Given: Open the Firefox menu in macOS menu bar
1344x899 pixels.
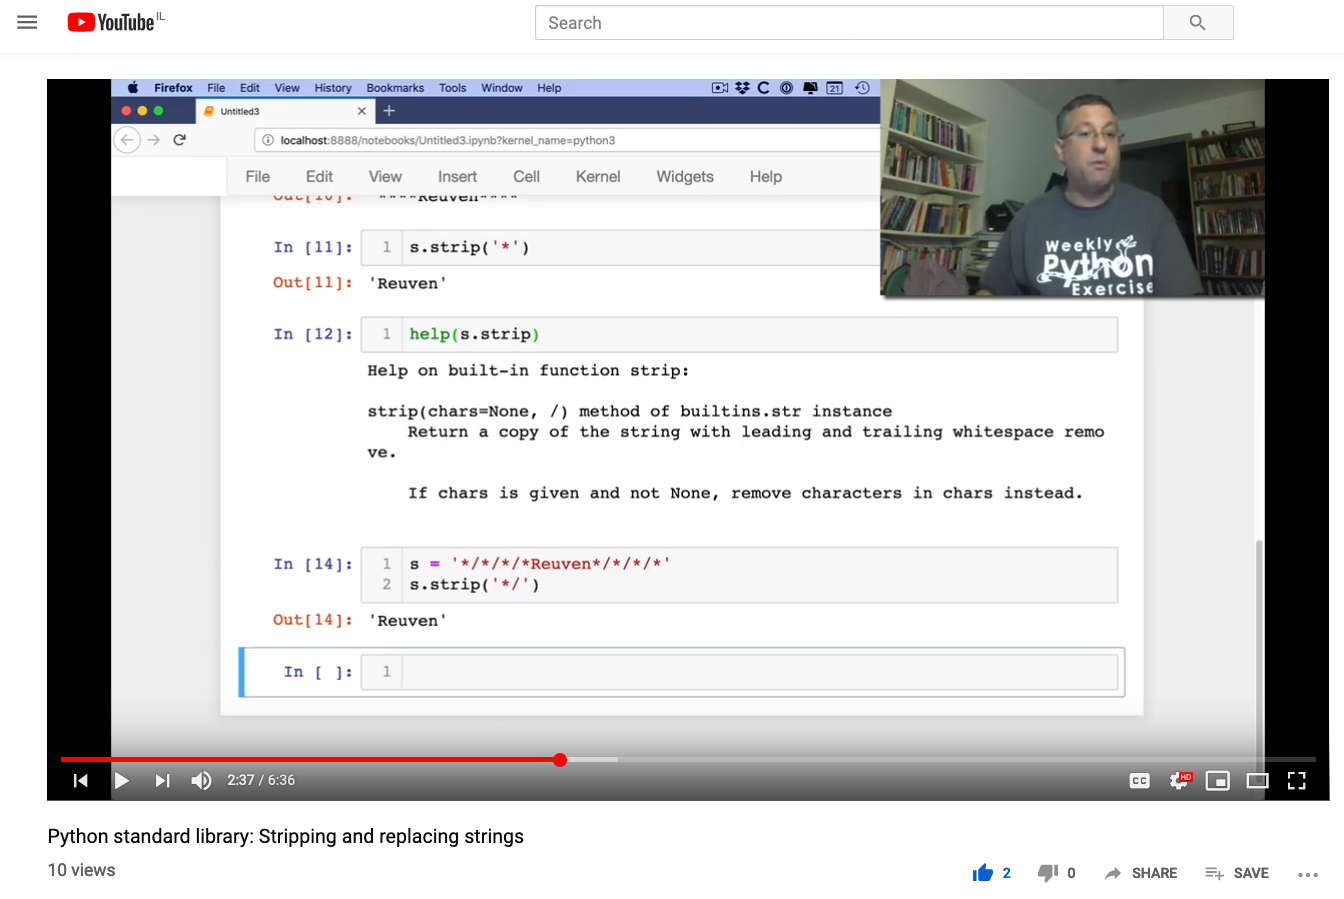Looking at the screenshot, I should [173, 88].
